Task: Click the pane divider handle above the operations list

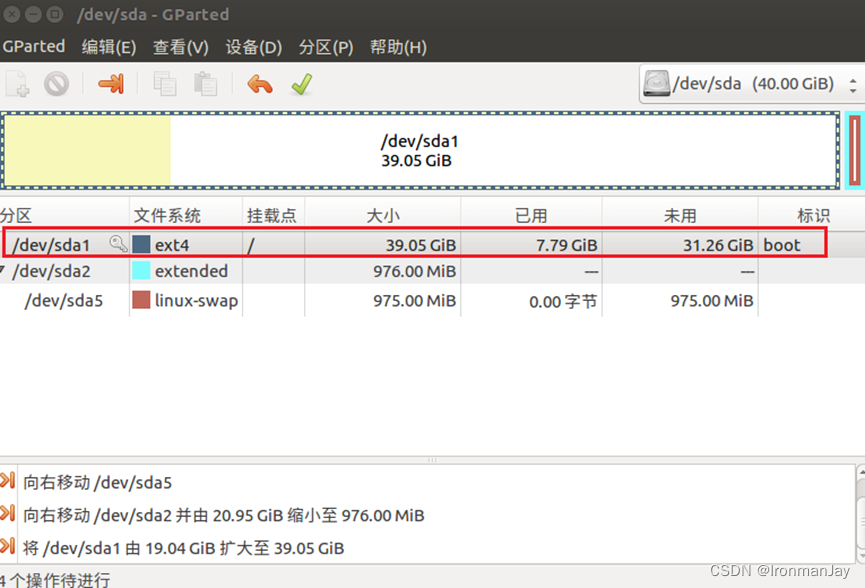Action: [x=432, y=459]
